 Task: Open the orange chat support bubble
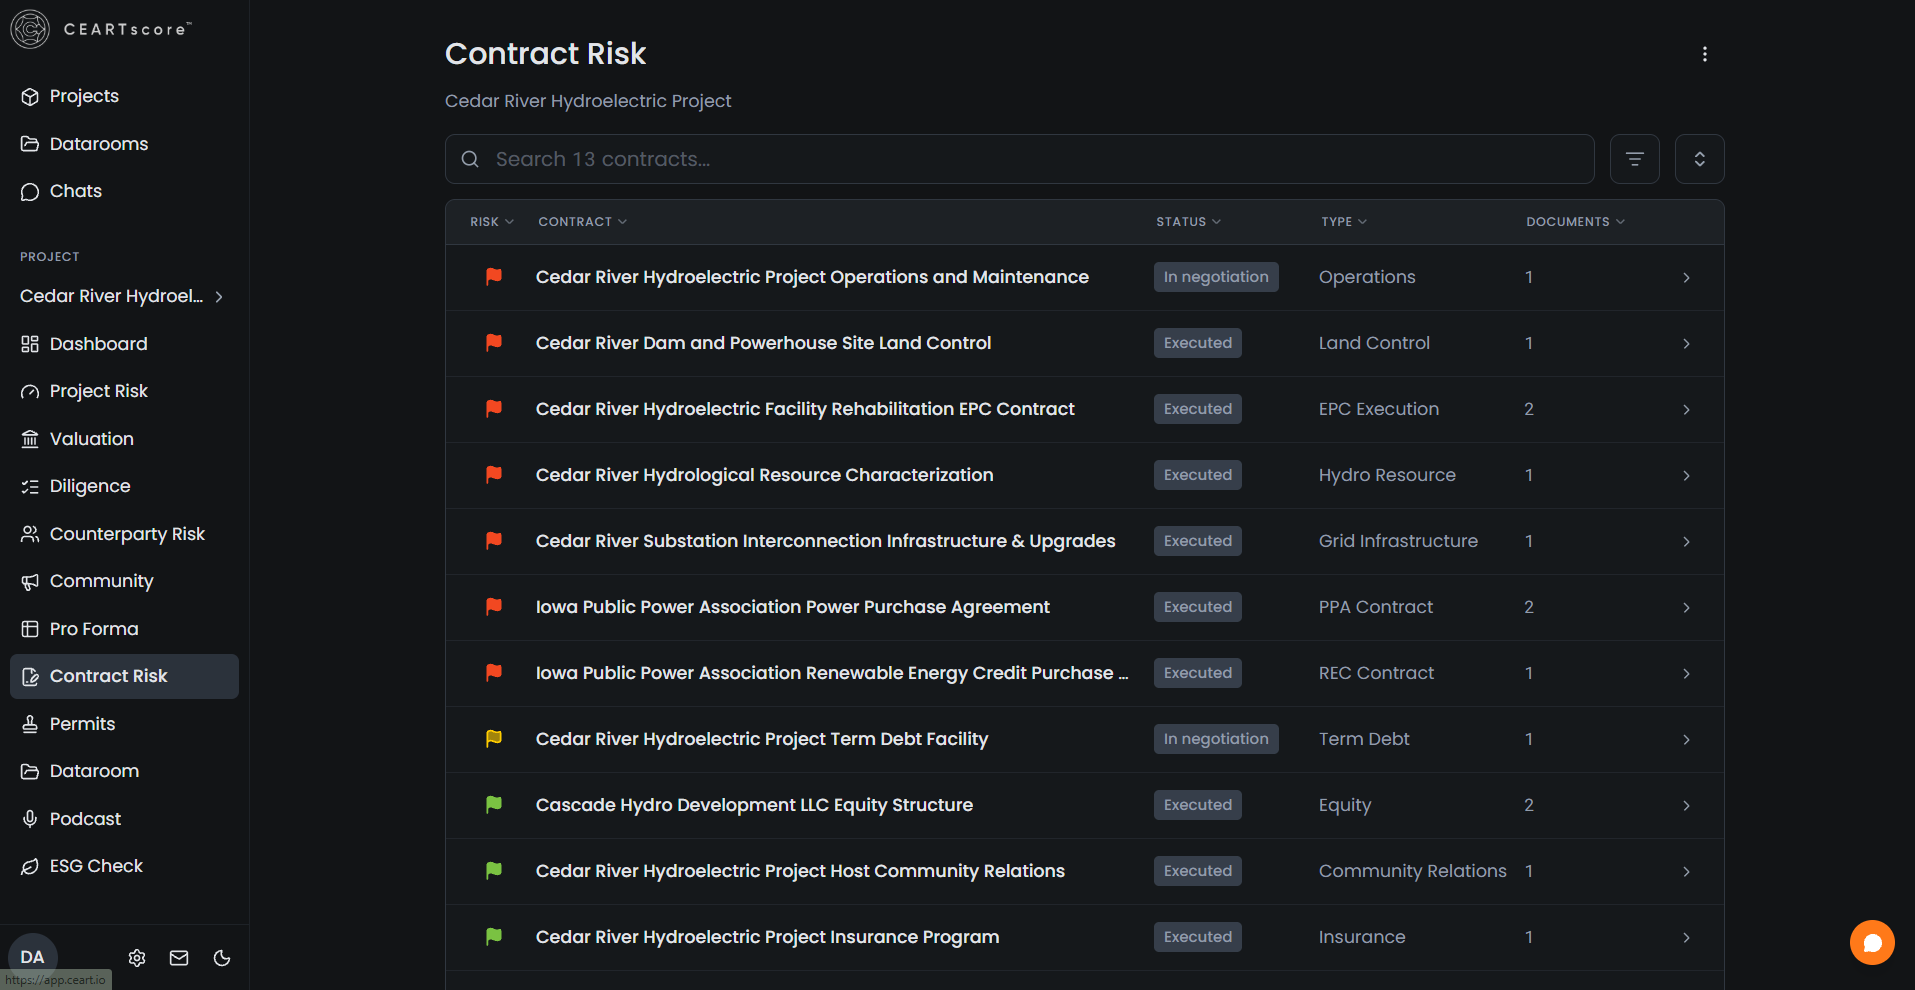pos(1872,942)
